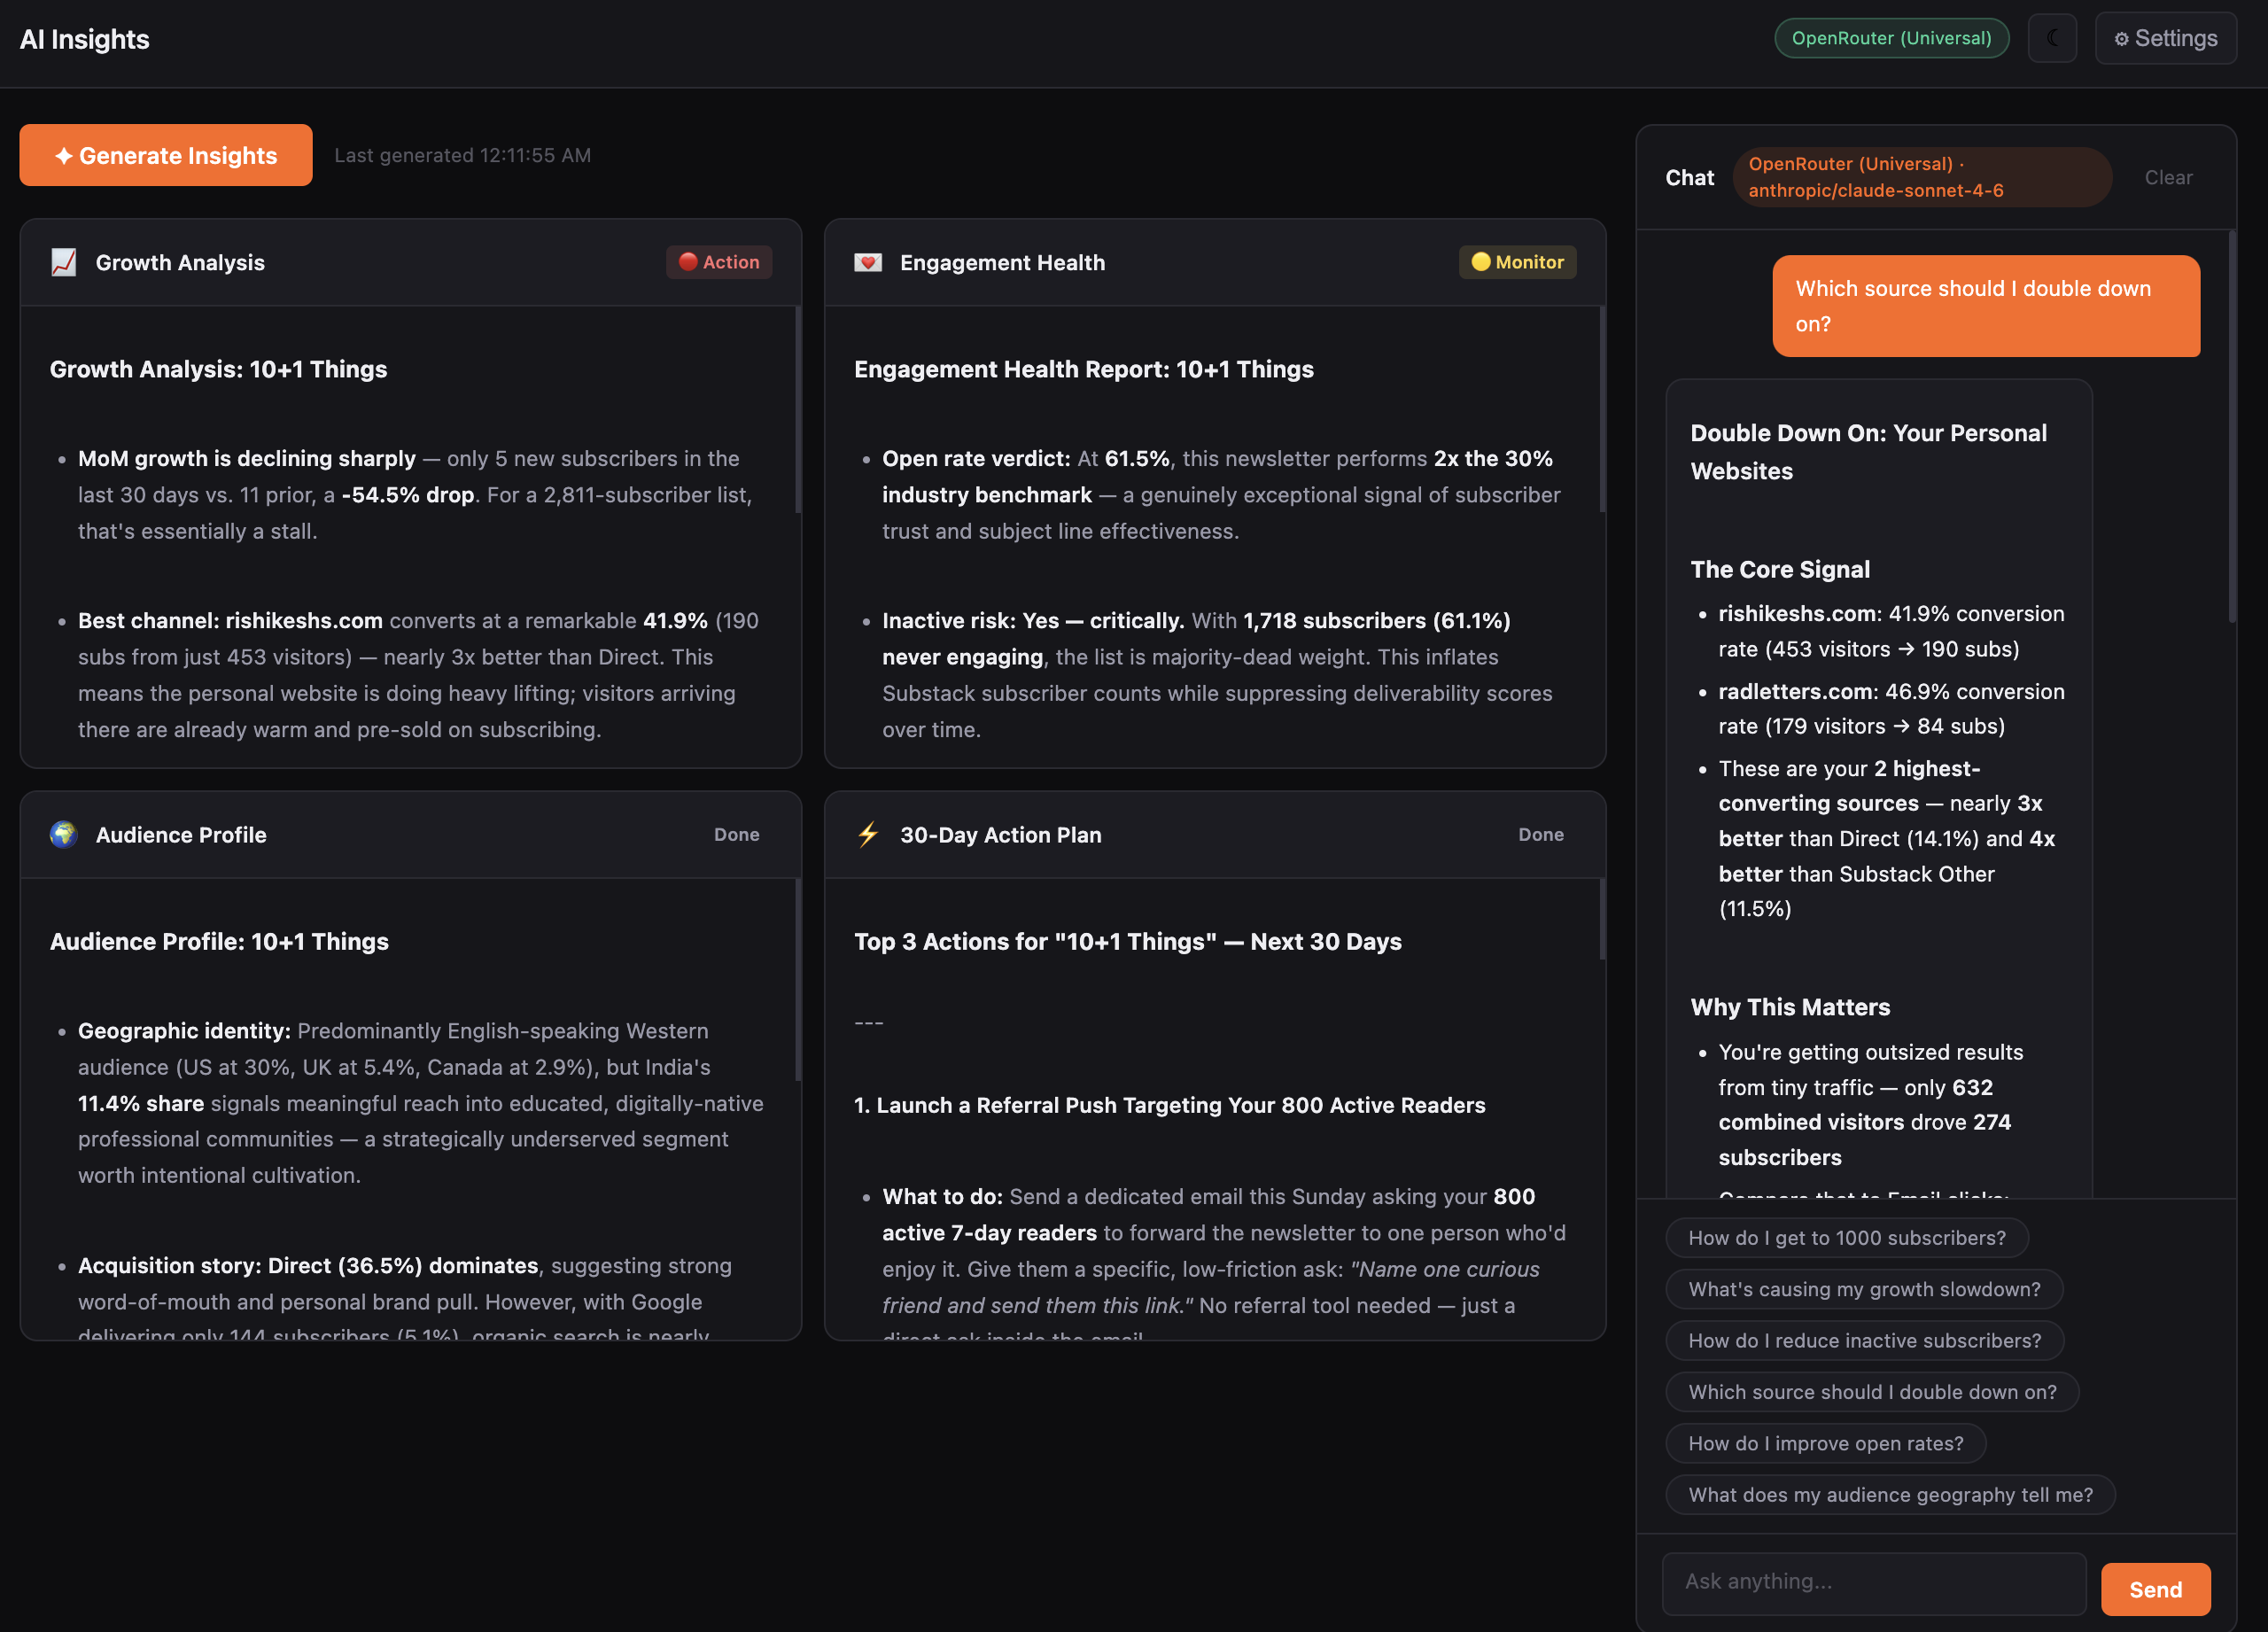The height and width of the screenshot is (1632, 2268).
Task: Select the Chat panel header
Action: click(1690, 177)
